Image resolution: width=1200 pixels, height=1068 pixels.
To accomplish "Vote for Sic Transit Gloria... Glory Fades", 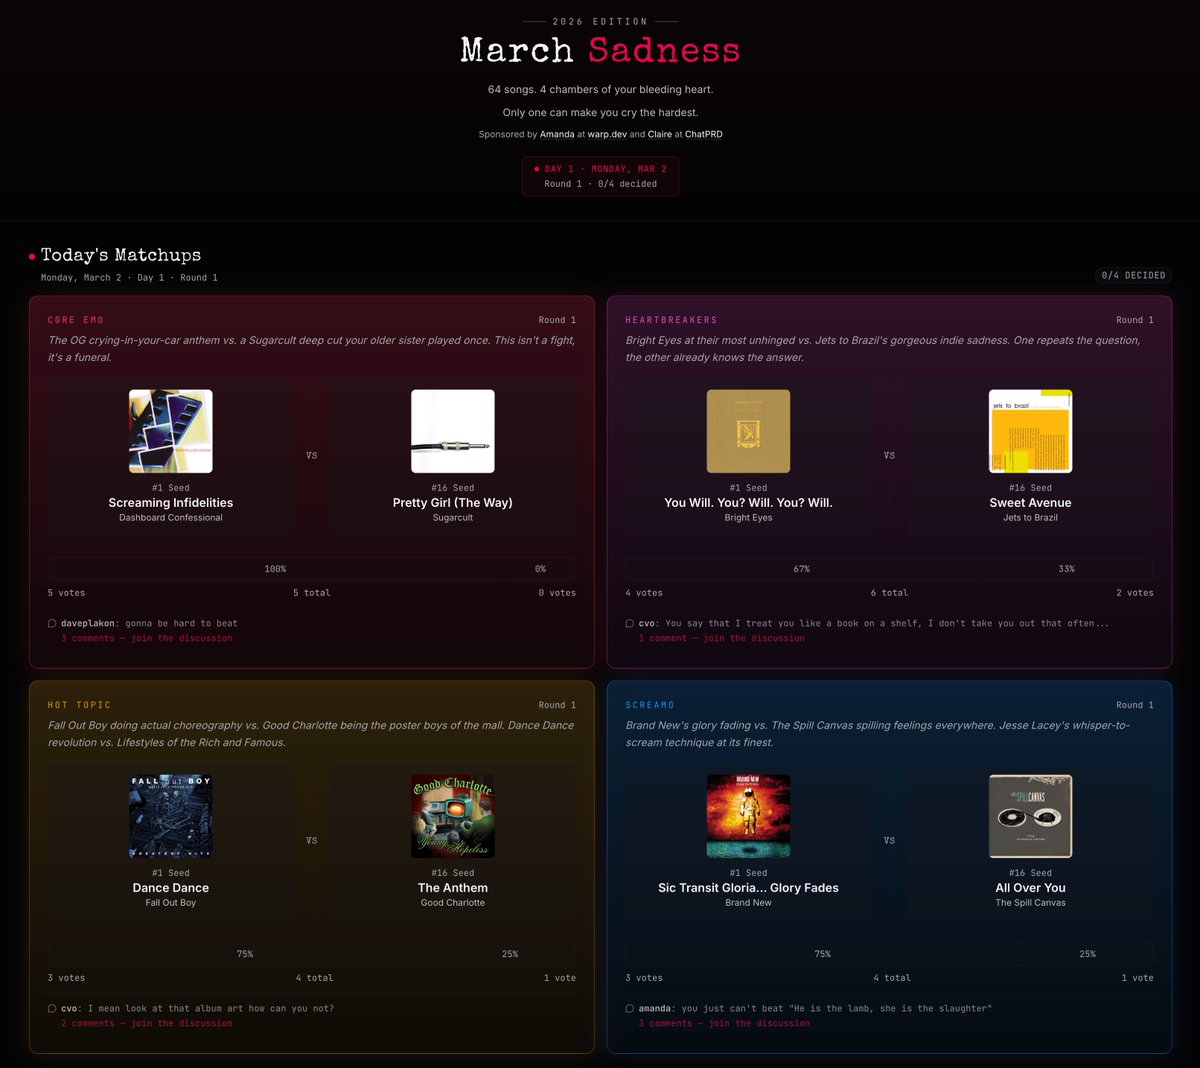I will [x=748, y=888].
